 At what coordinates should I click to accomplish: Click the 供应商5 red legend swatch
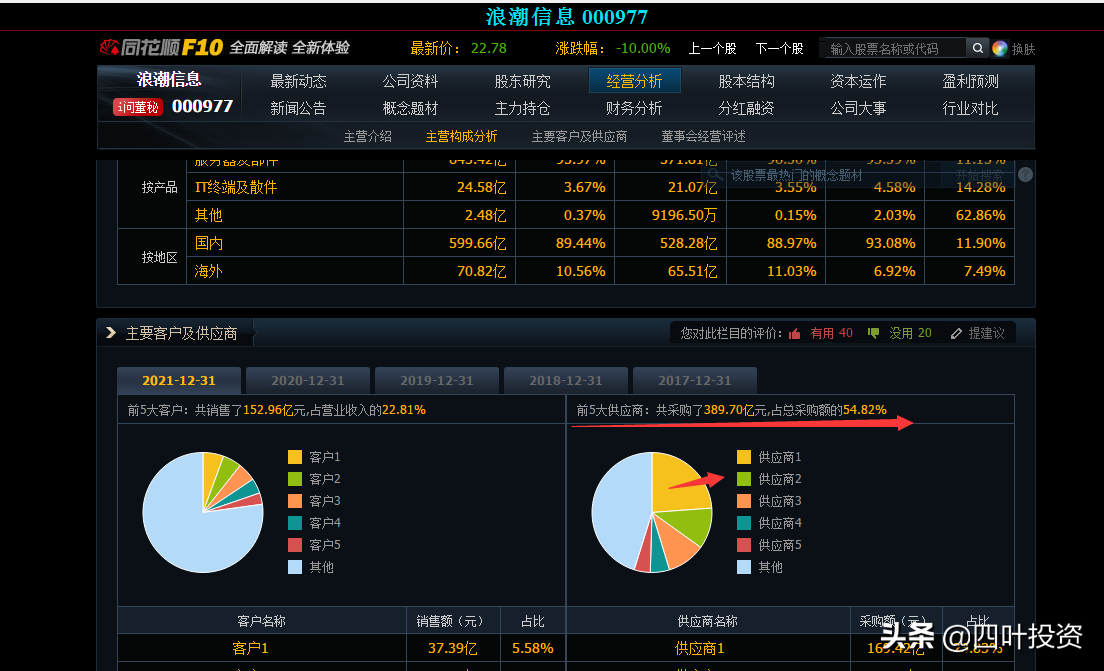pos(744,544)
